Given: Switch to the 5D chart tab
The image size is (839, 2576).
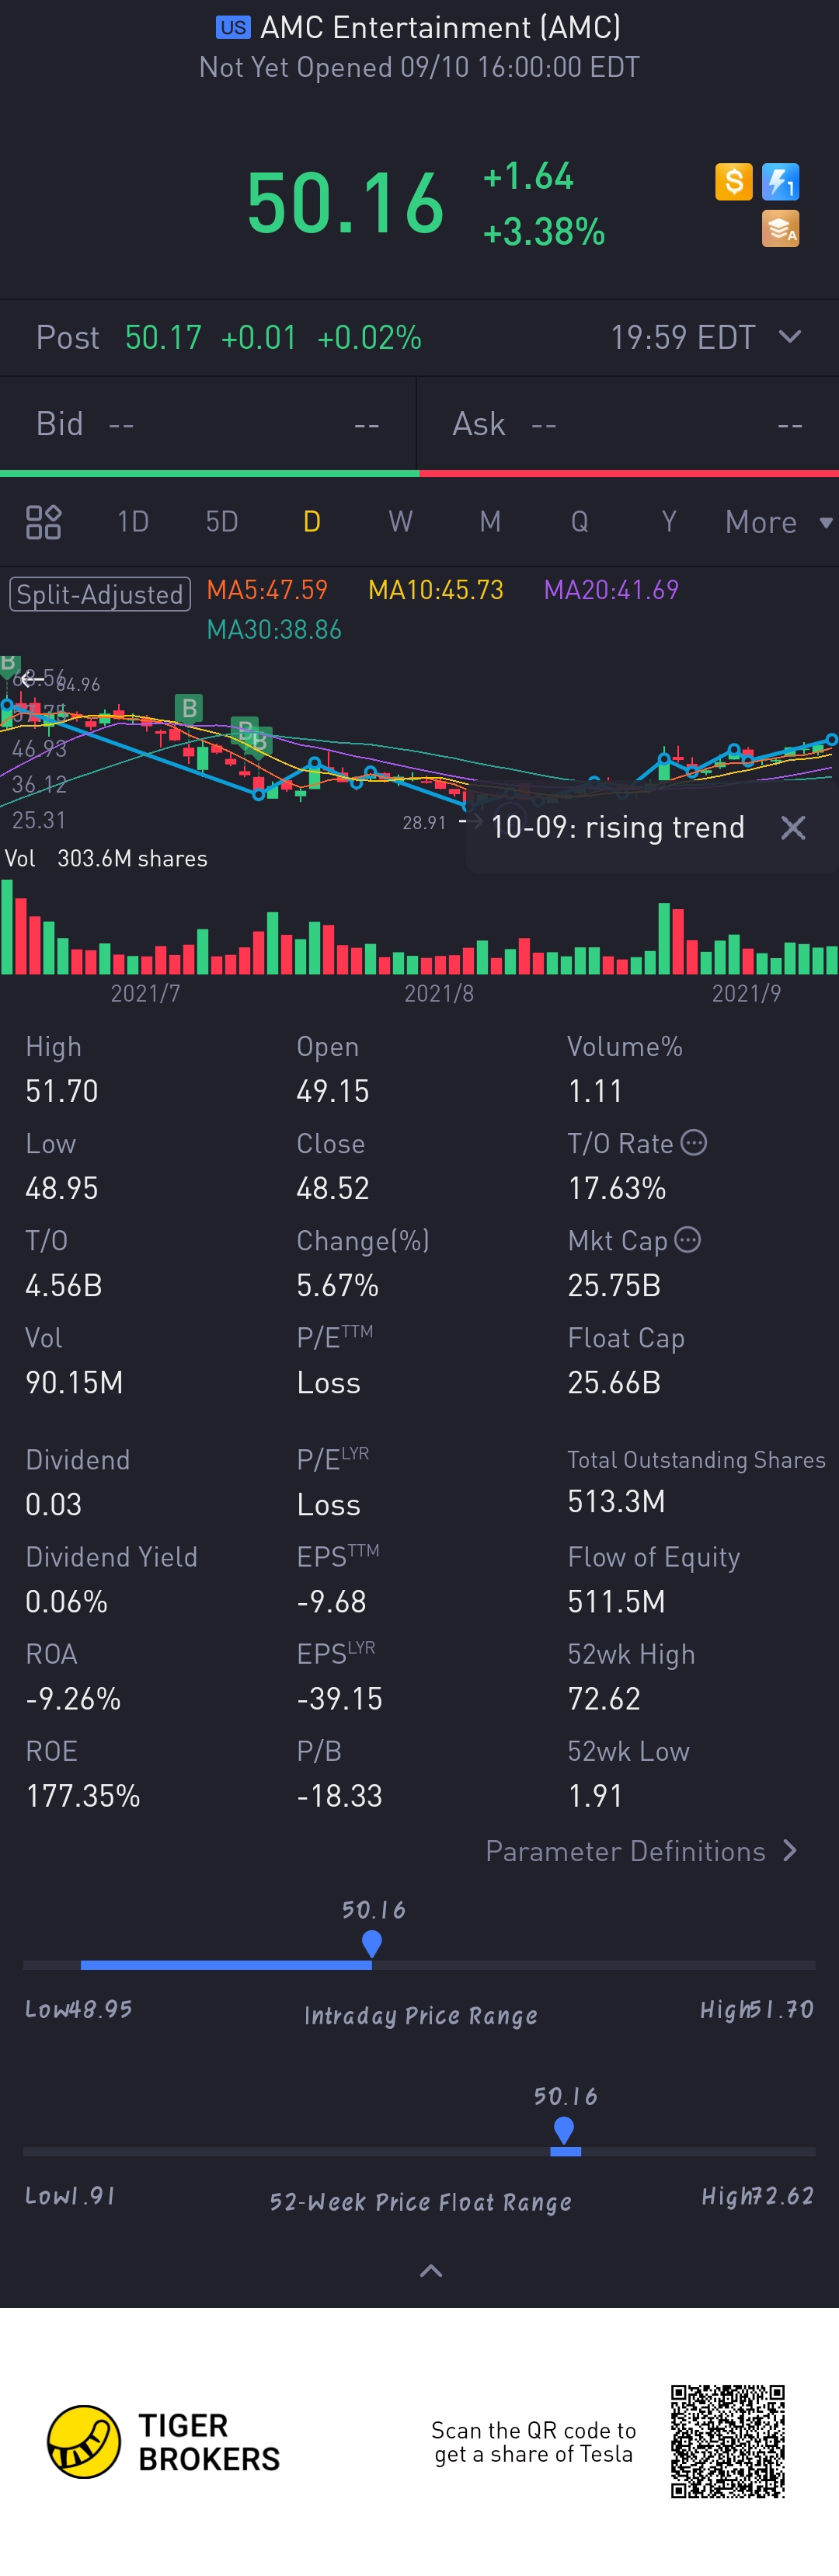Looking at the screenshot, I should coord(222,521).
